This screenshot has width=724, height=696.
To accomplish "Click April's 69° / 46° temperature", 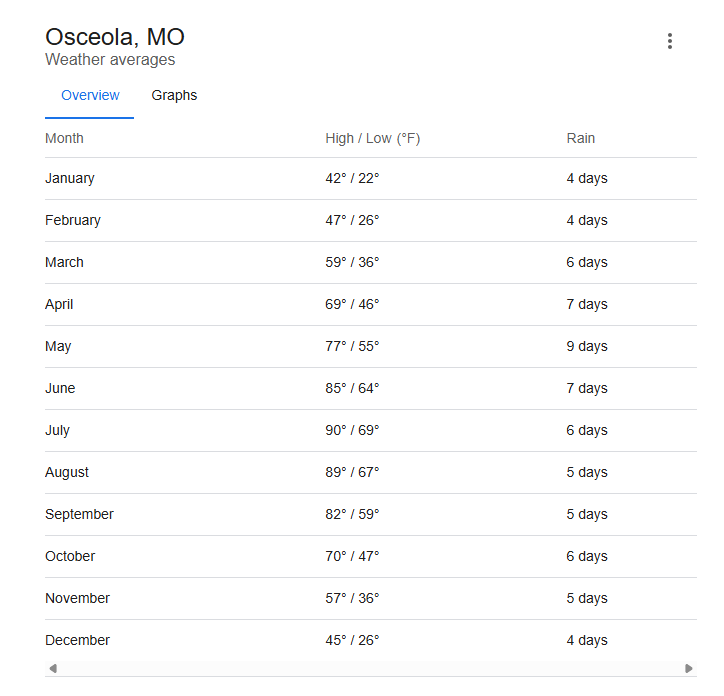I will (352, 304).
